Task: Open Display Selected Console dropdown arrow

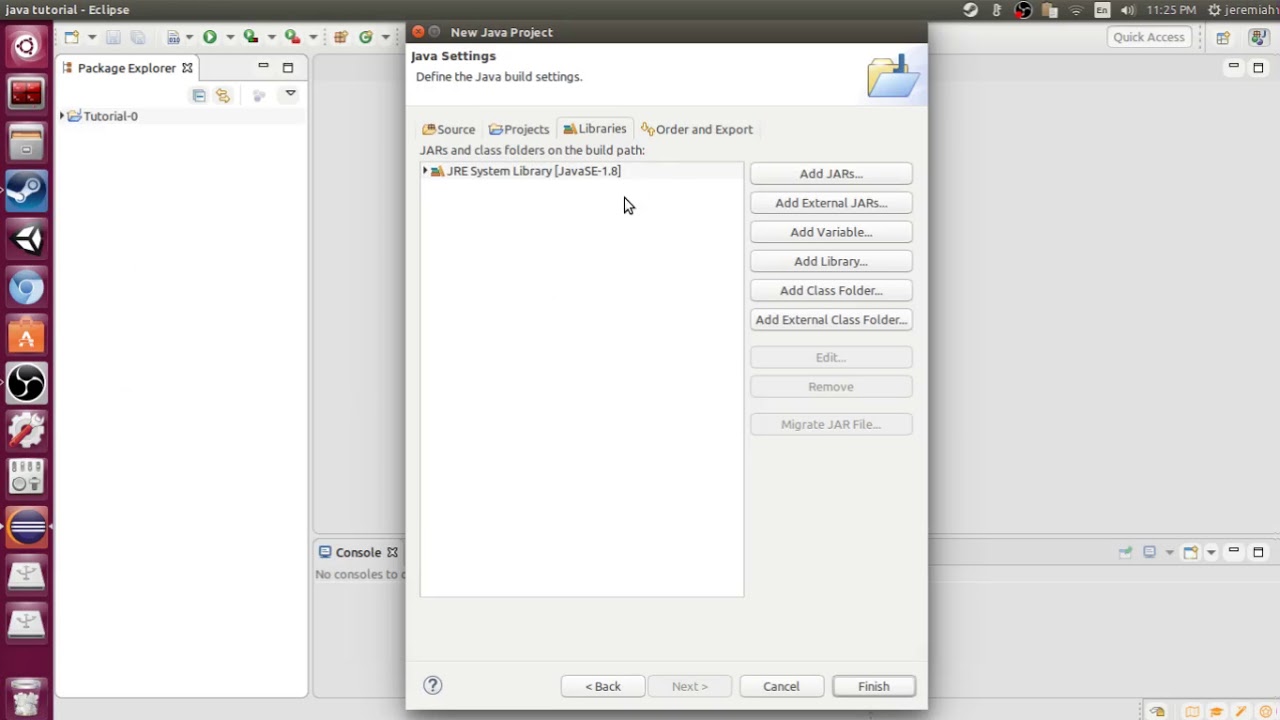Action: [x=1169, y=552]
